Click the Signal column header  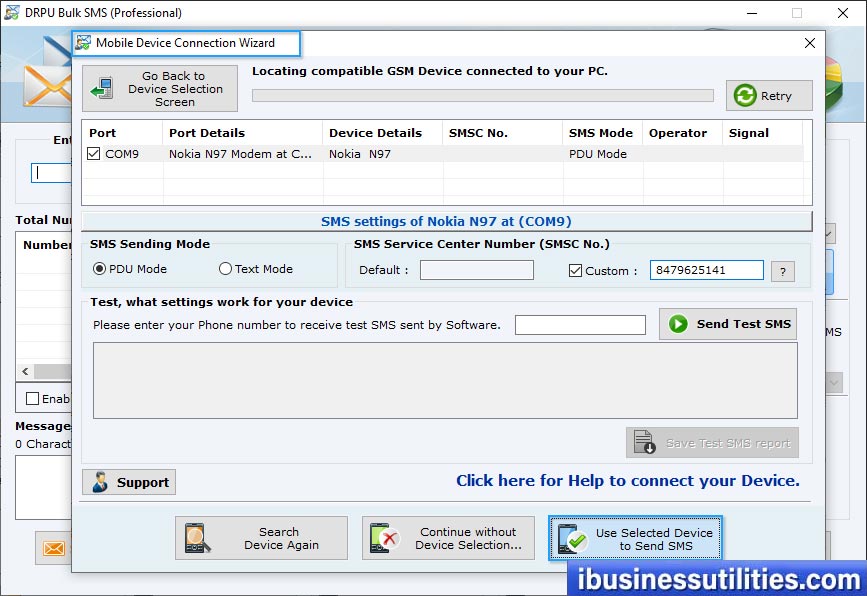(x=762, y=133)
